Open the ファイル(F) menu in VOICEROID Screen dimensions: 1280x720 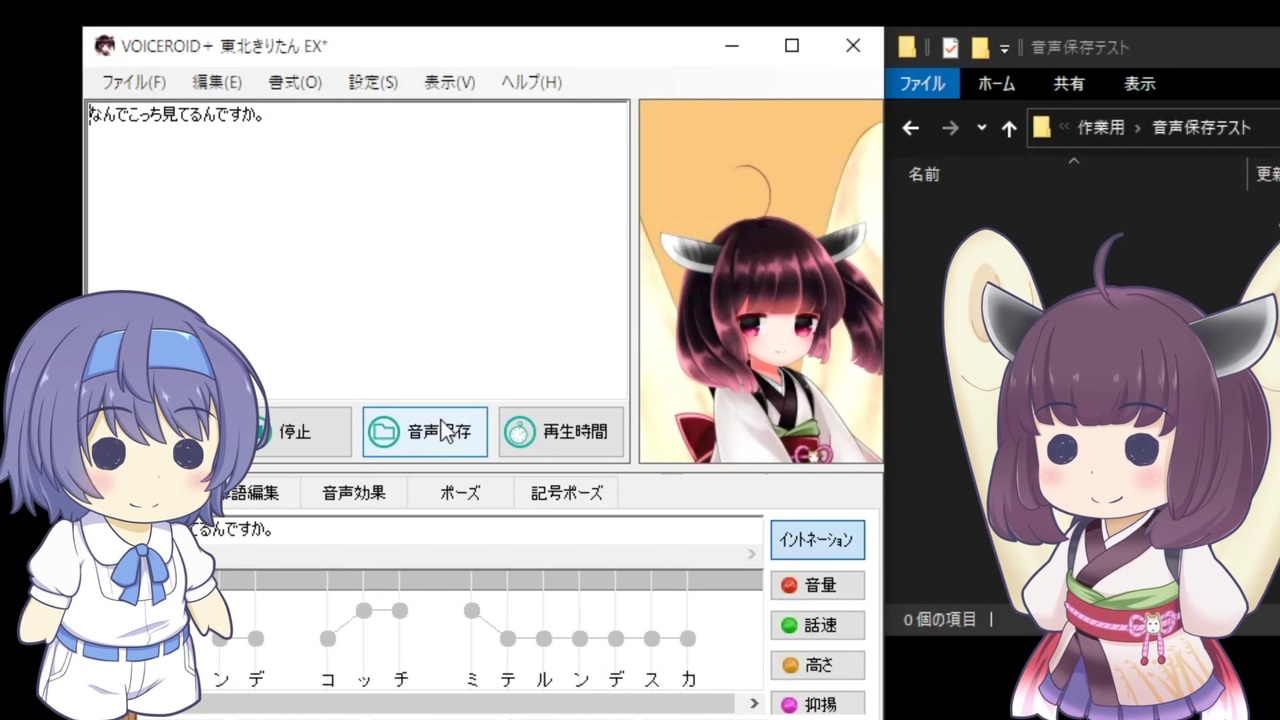[x=133, y=82]
